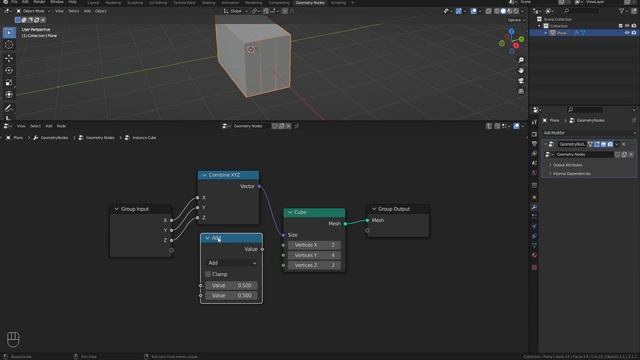Switch perspective/orthographic grid icon in viewport
The height and width of the screenshot is (360, 640).
tap(521, 91)
